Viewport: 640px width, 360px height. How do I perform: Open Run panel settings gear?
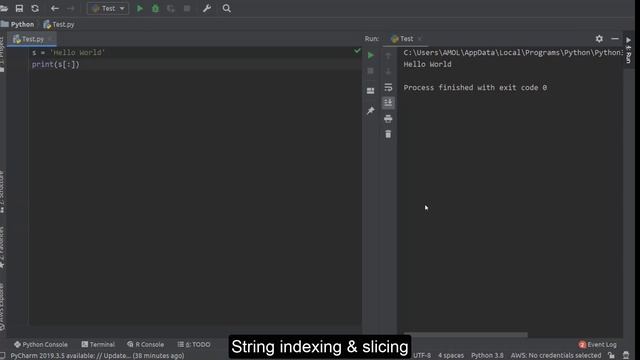click(599, 39)
